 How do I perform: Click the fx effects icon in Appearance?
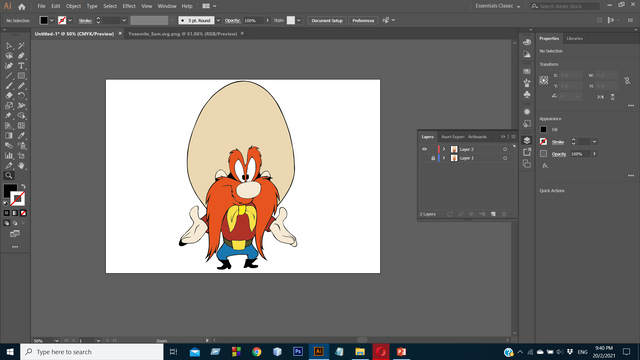pyautogui.click(x=545, y=166)
